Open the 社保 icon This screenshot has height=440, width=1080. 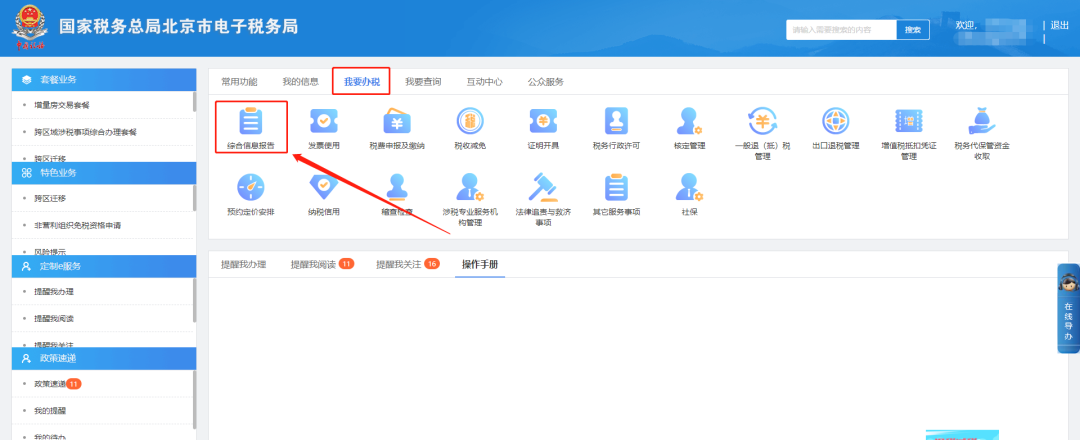[689, 187]
